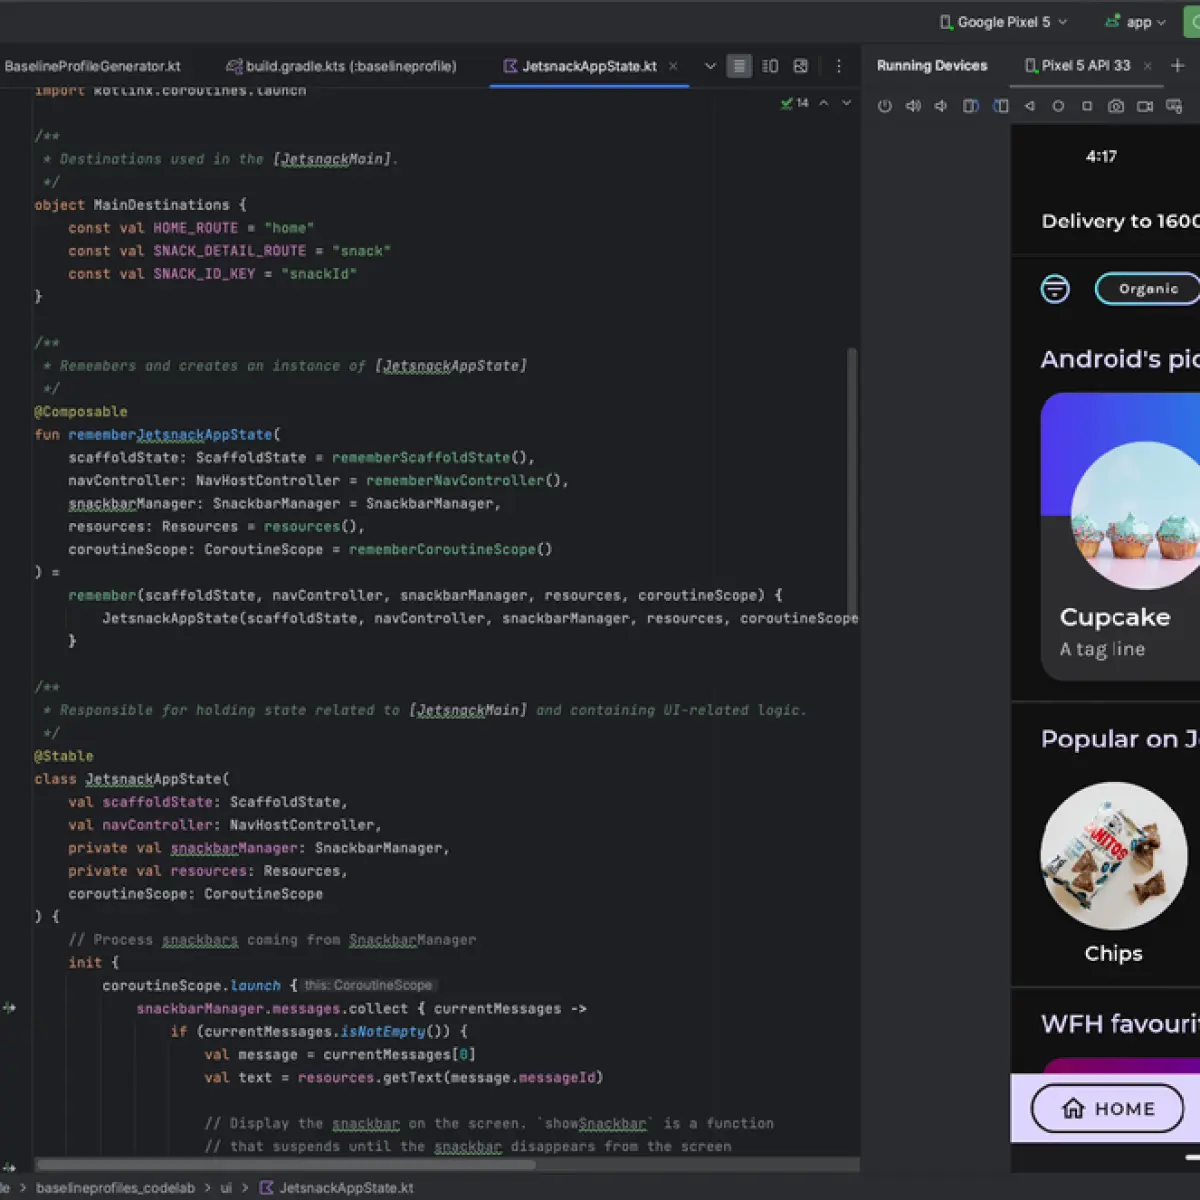Open the app run configuration dropdown
The image size is (1200, 1200).
tap(1135, 22)
